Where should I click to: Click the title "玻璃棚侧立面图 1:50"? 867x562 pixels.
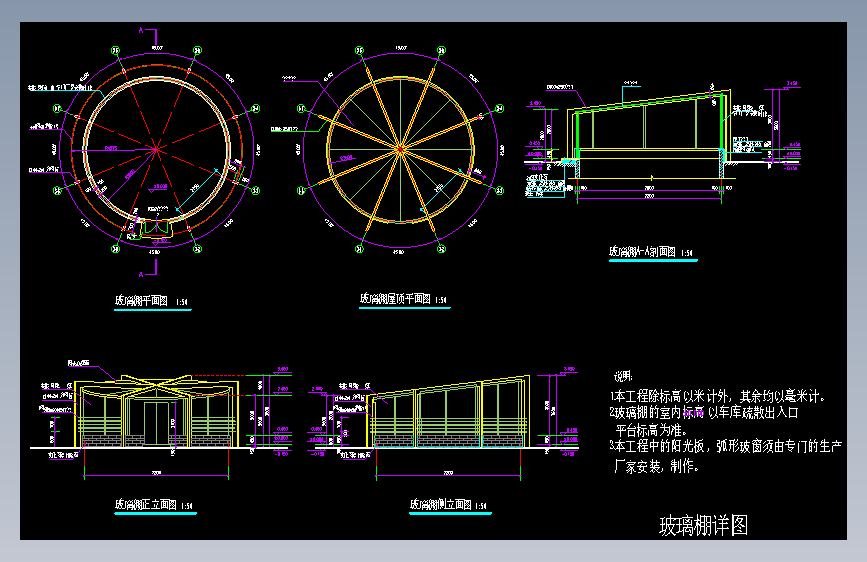448,505
